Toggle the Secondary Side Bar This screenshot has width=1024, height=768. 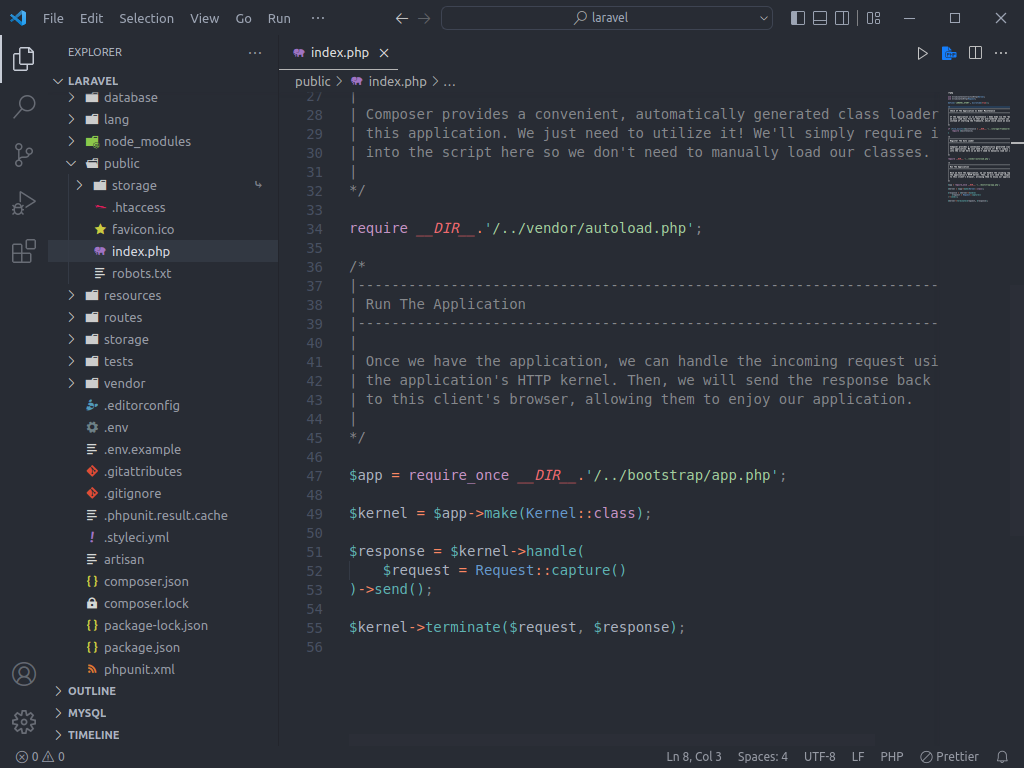coord(842,18)
